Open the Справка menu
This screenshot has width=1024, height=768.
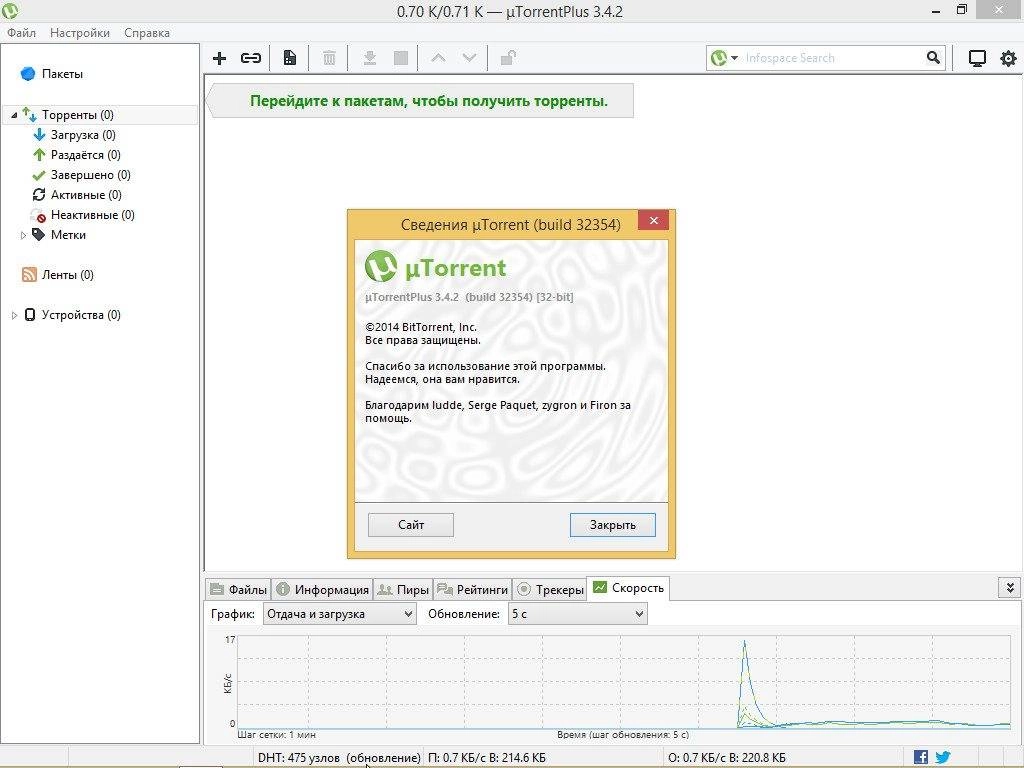[147, 33]
